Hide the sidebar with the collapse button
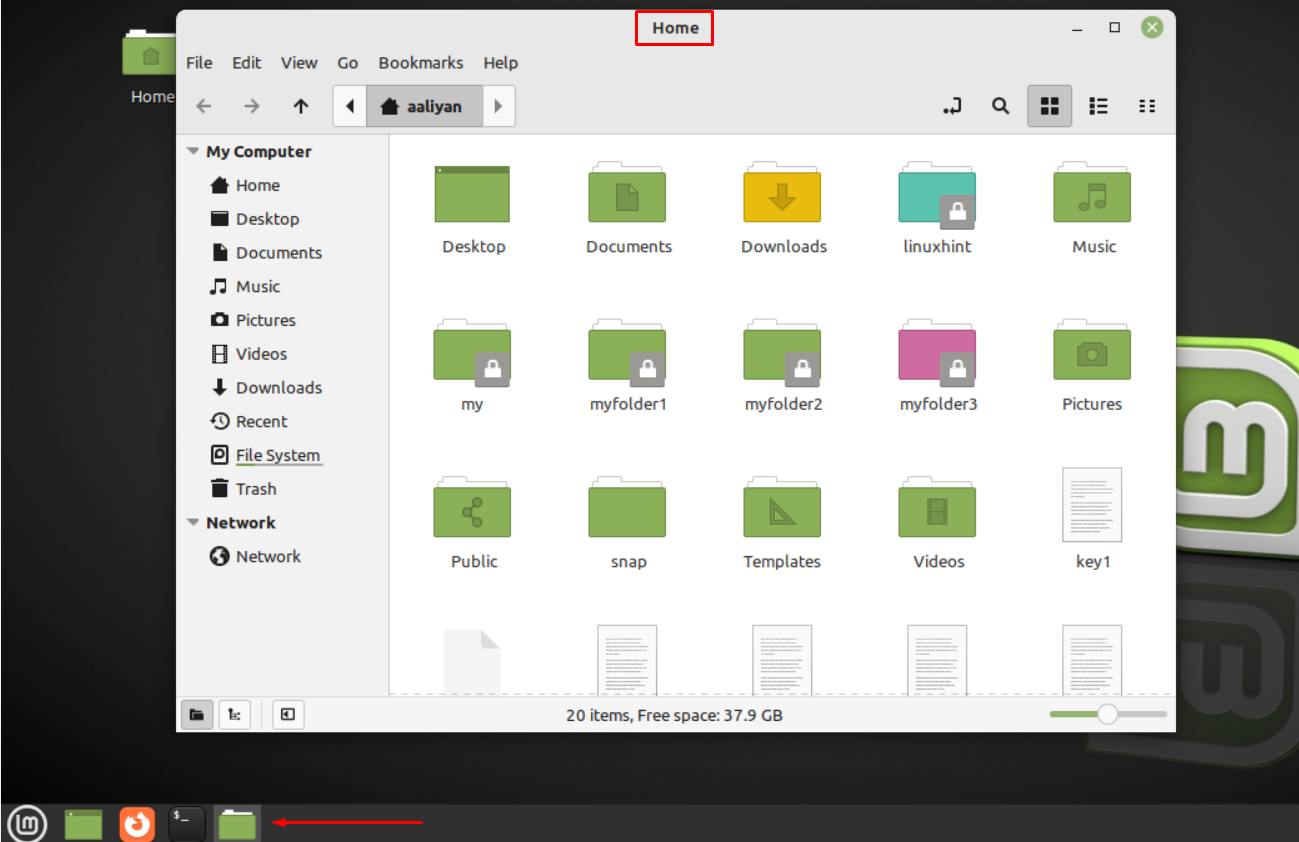The height and width of the screenshot is (842, 1299). coord(288,714)
